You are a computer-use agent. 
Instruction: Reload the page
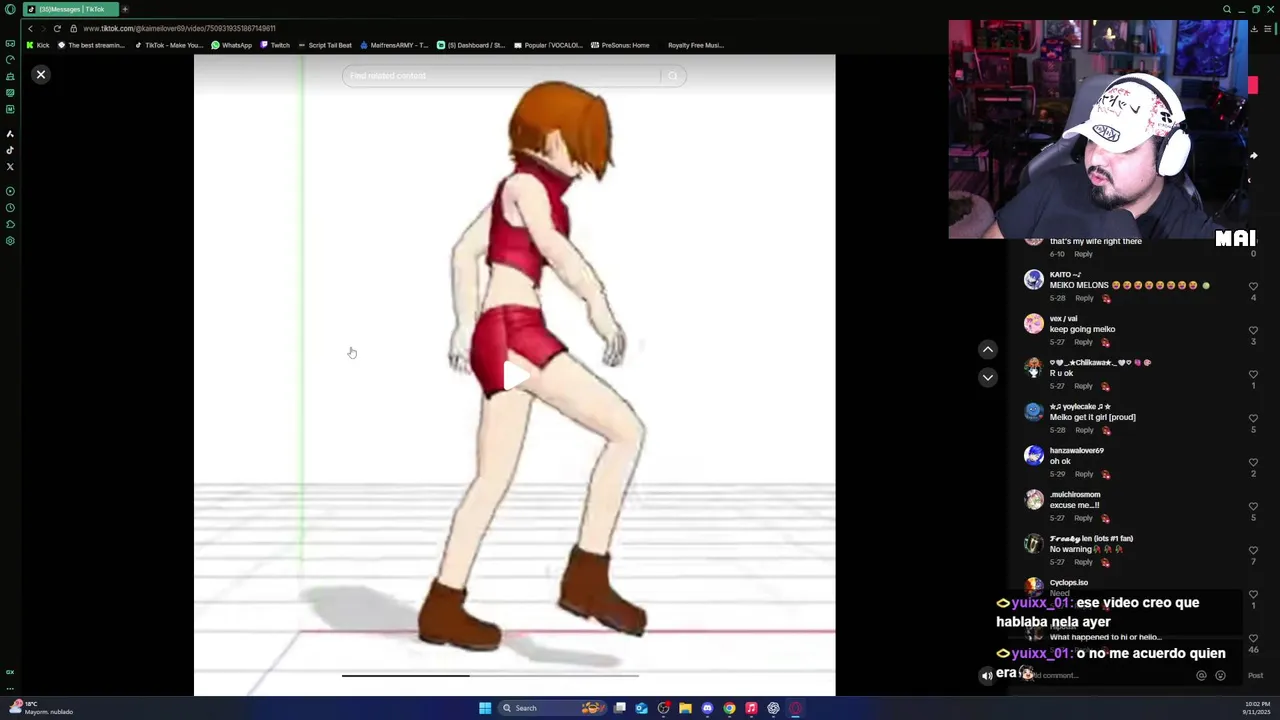[57, 28]
